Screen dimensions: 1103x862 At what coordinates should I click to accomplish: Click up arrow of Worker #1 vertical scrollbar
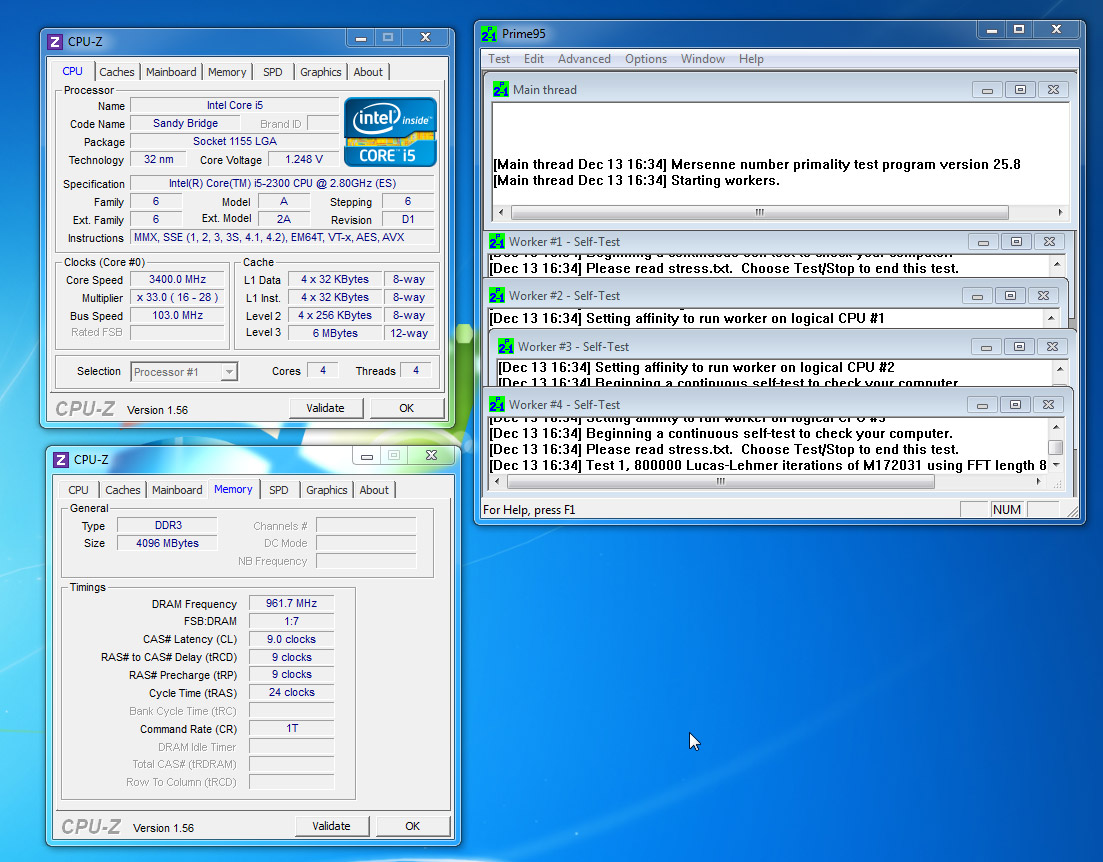tap(1057, 265)
